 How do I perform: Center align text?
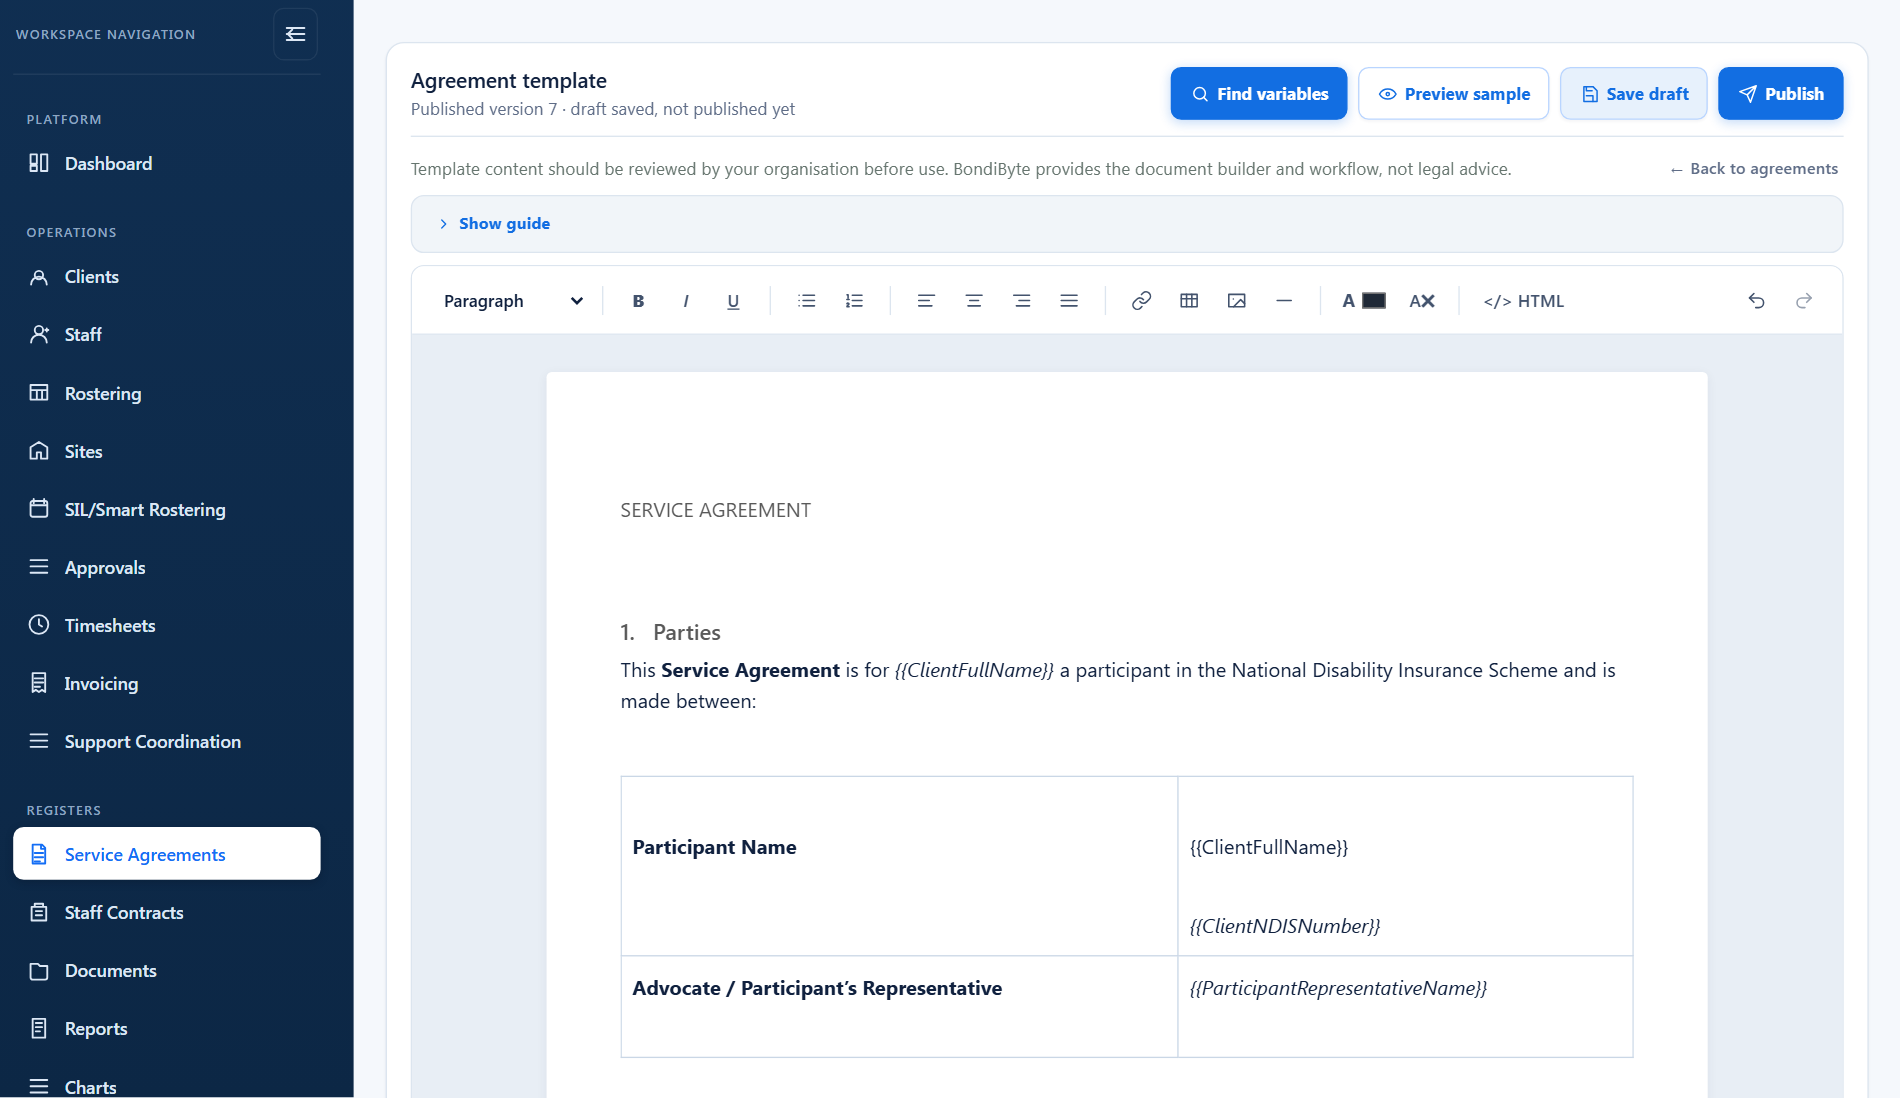click(974, 301)
